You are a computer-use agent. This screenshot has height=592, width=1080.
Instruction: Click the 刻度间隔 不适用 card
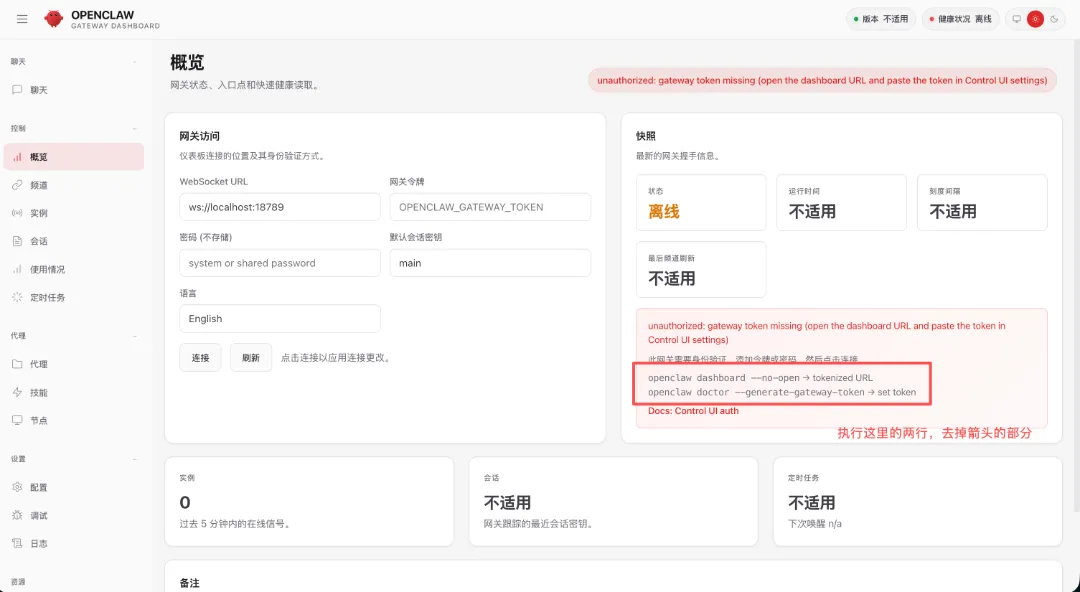[x=982, y=203]
